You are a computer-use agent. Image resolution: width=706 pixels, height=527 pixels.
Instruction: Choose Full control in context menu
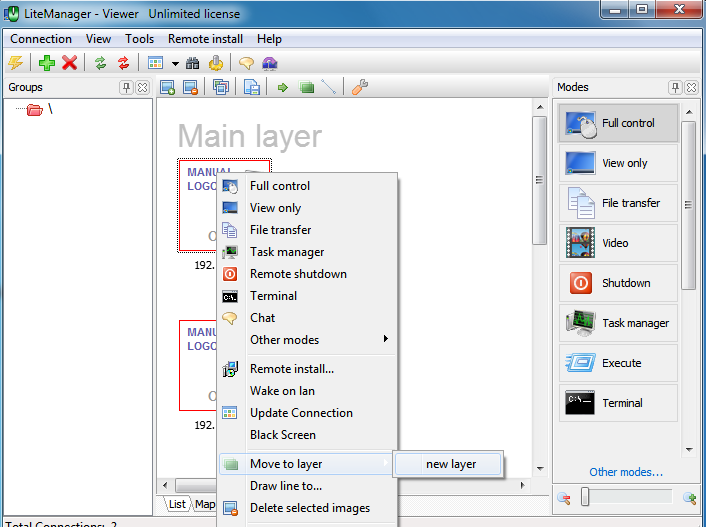(x=307, y=186)
